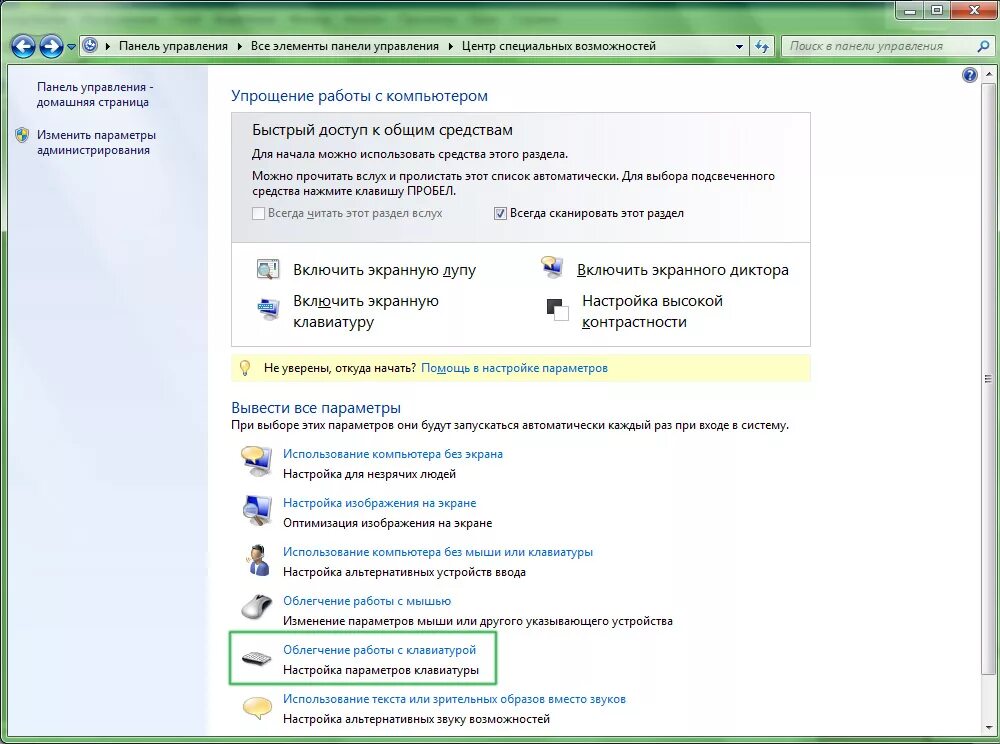
Task: Click the text Настройка альтернативных устройств ввода
Action: pos(404,573)
